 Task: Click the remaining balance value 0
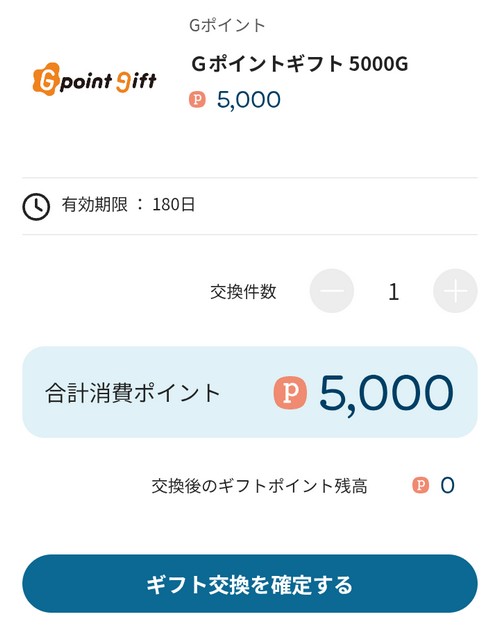447,485
